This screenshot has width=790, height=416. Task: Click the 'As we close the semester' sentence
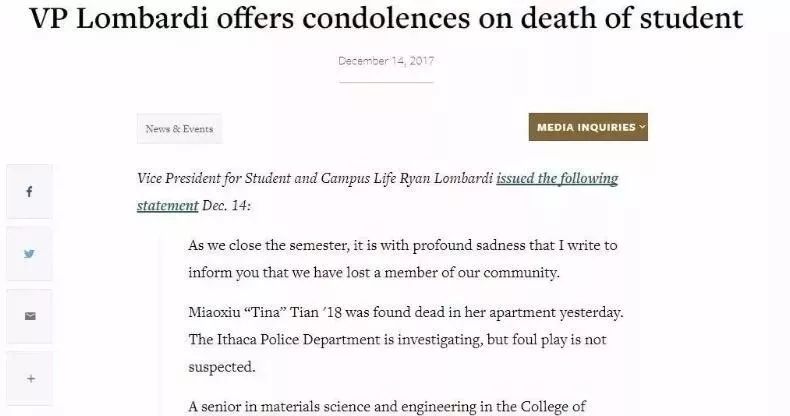(403, 246)
